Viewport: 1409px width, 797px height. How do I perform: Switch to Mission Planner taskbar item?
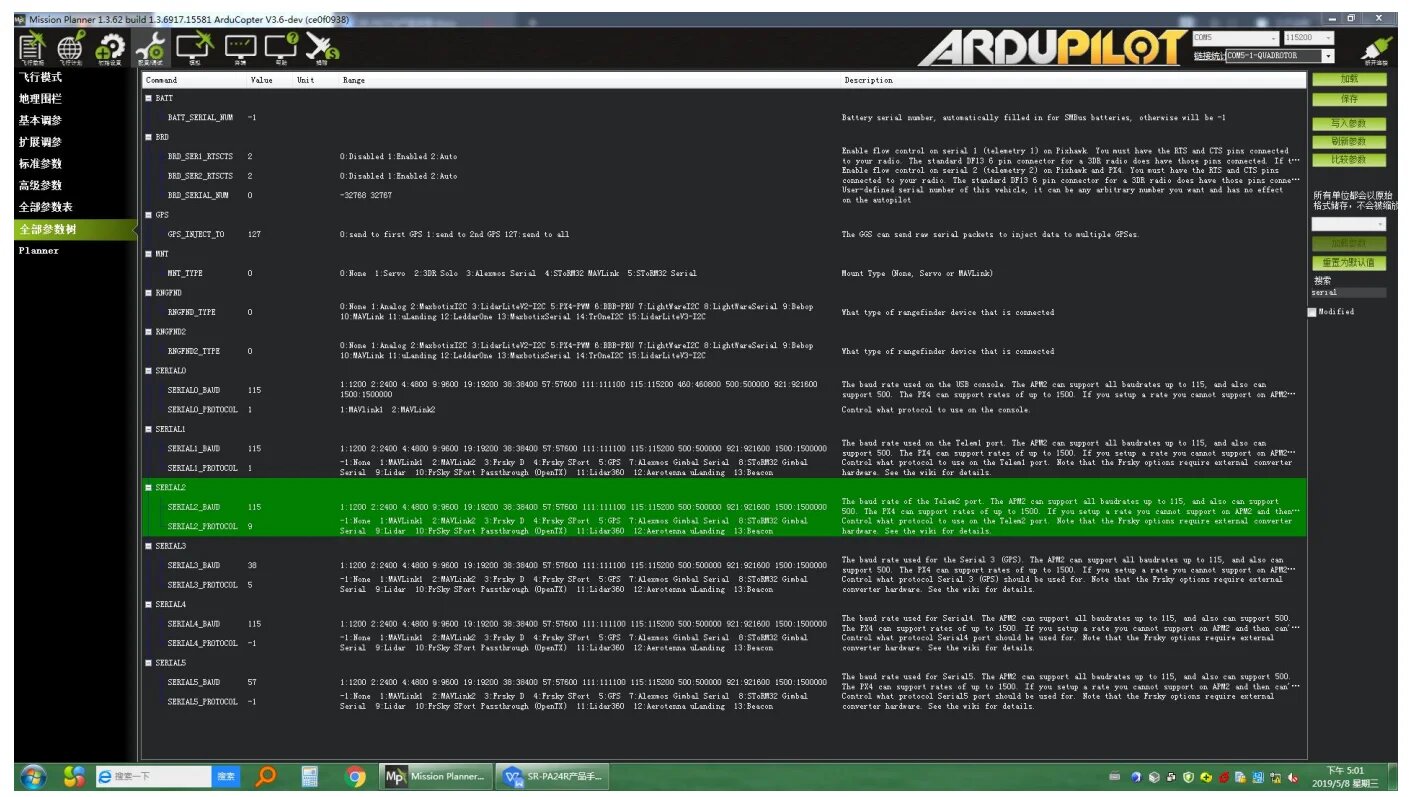[437, 775]
